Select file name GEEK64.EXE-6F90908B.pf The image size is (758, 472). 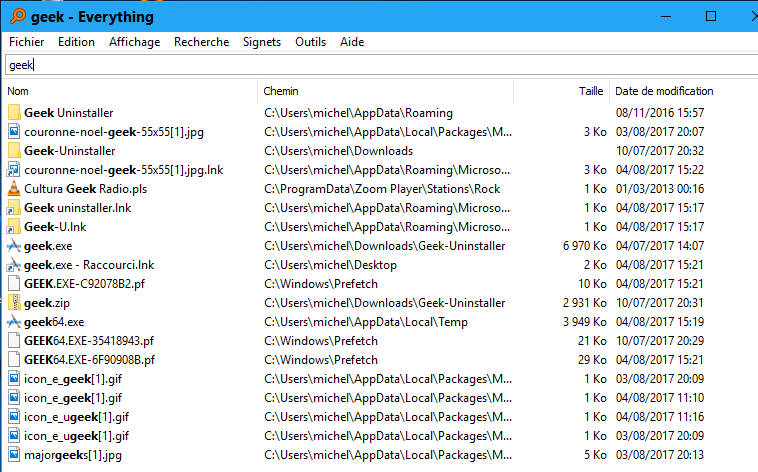point(89,360)
